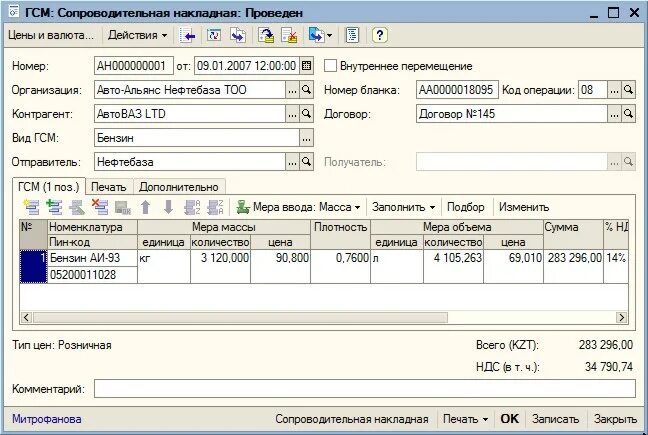Click the mass price cell 90,800
This screenshot has width=648, height=435.
pos(281,266)
